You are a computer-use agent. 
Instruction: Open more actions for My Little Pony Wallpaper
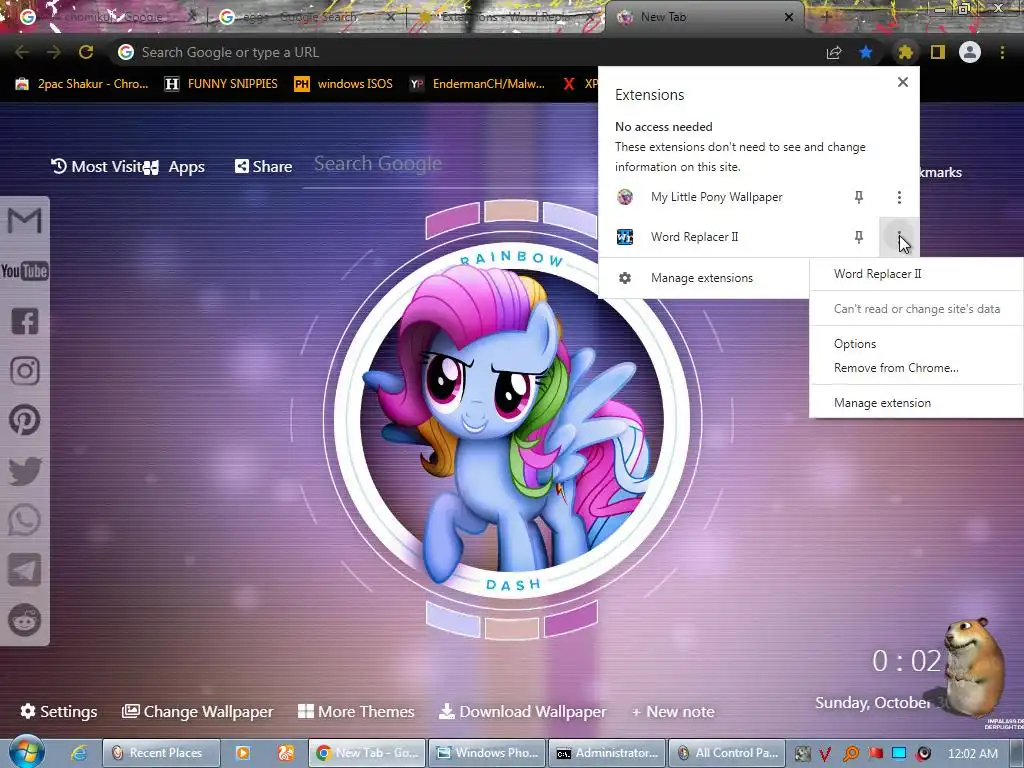[x=899, y=197]
